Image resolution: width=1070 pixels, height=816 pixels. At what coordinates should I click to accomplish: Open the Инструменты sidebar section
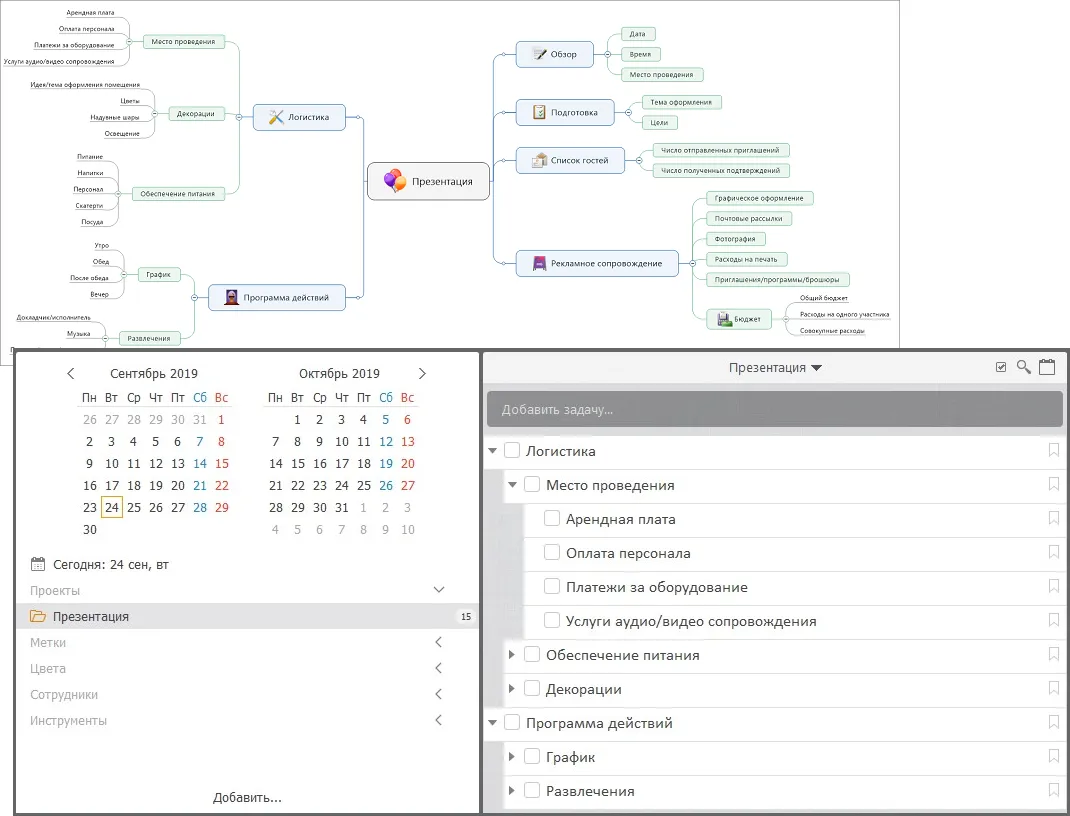(x=438, y=721)
